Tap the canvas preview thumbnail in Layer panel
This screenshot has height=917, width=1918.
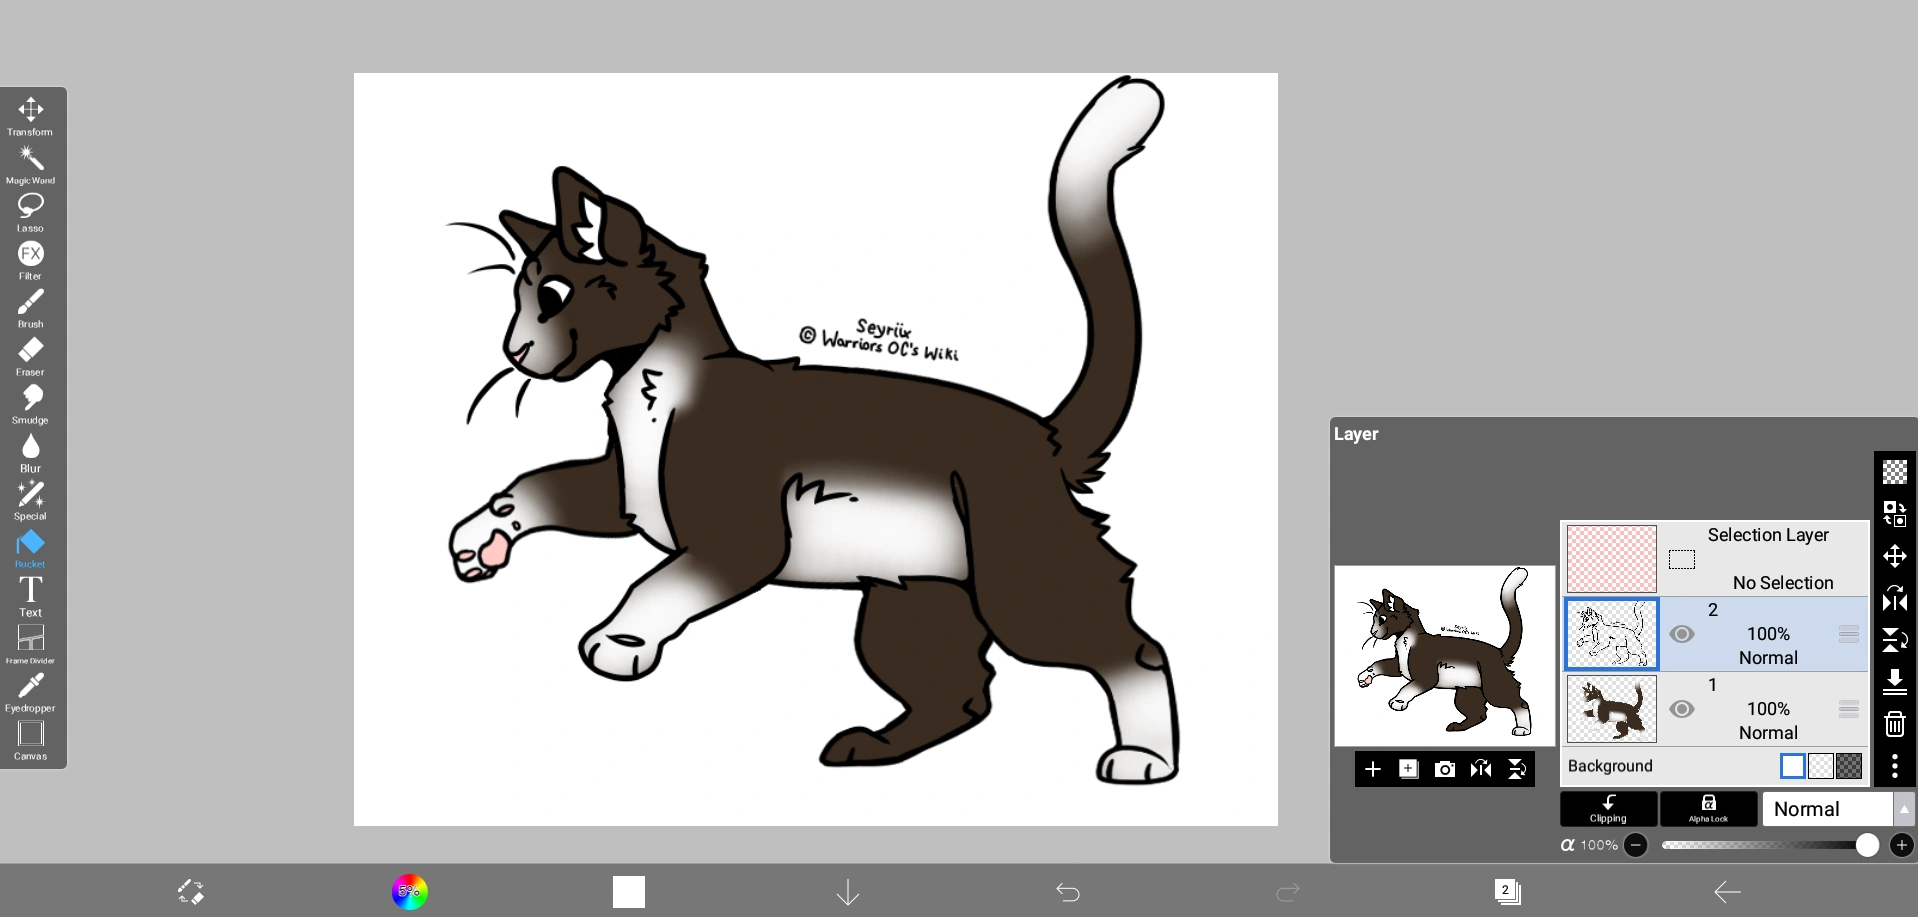click(1444, 656)
